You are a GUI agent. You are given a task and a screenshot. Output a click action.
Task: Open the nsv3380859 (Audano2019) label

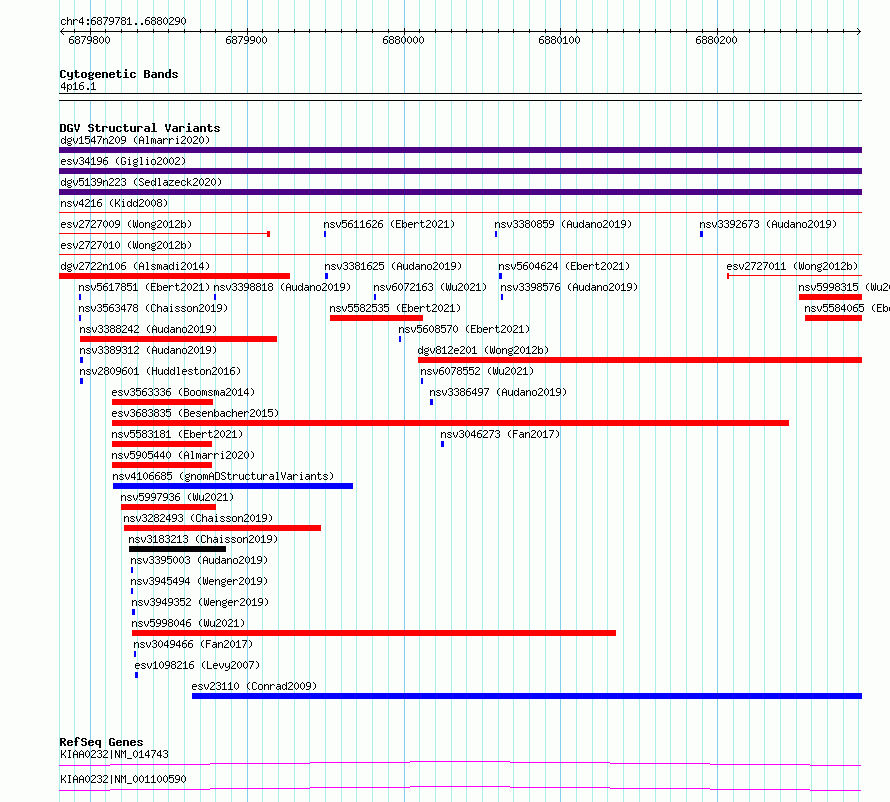(563, 224)
